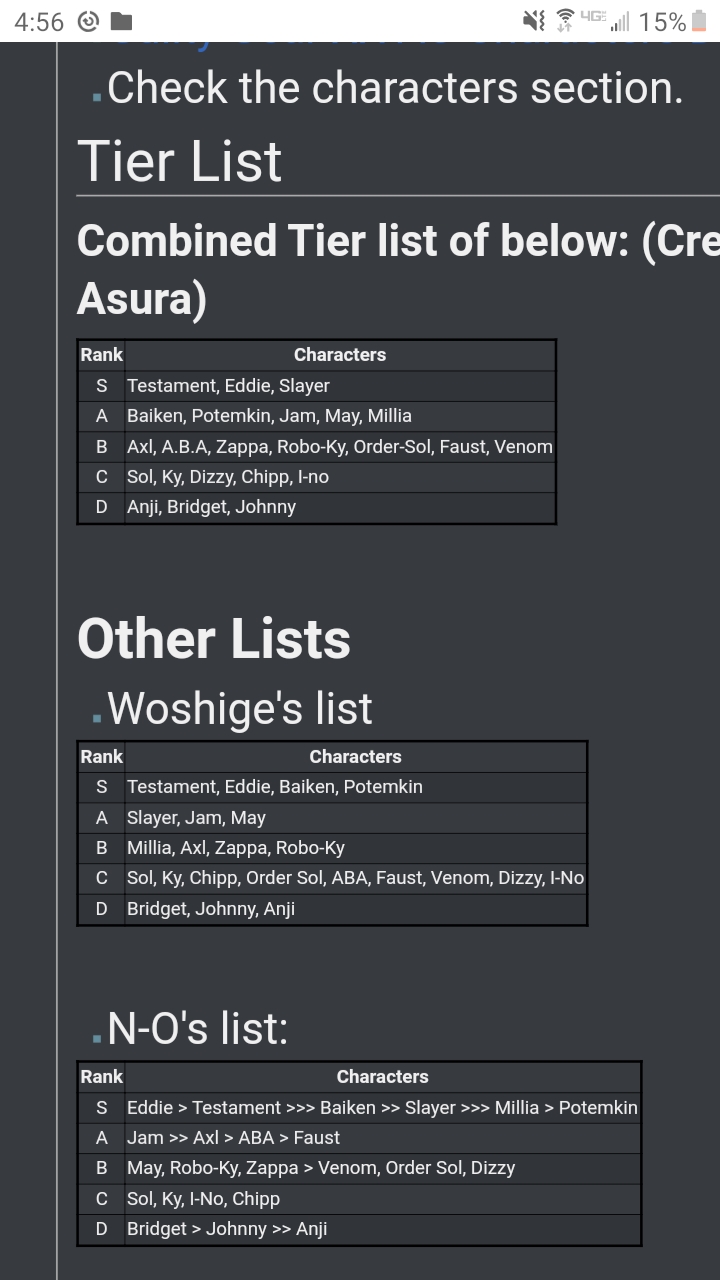Select N-O's 'Jam >> Axl > ABA > Faust' row
This screenshot has width=720, height=1280.
pos(359,1138)
